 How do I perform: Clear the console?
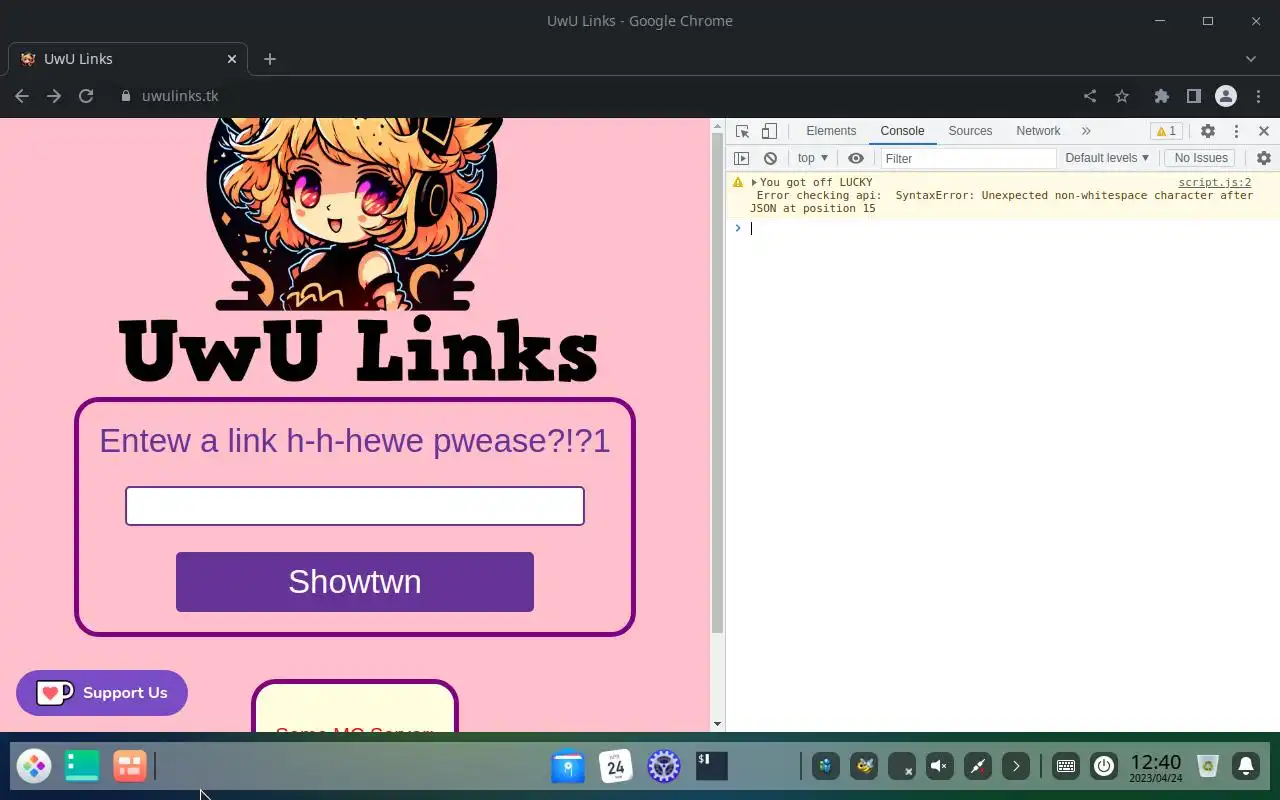[770, 158]
